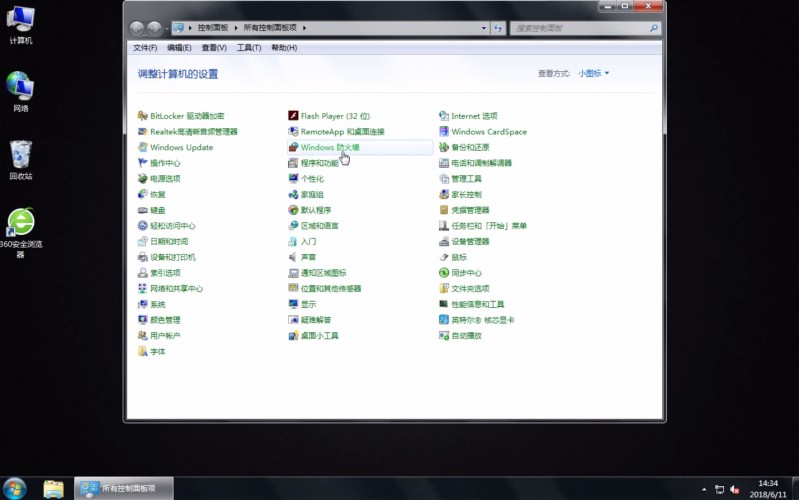Open the 帮助(H) menu
The height and width of the screenshot is (500, 799).
click(284, 47)
